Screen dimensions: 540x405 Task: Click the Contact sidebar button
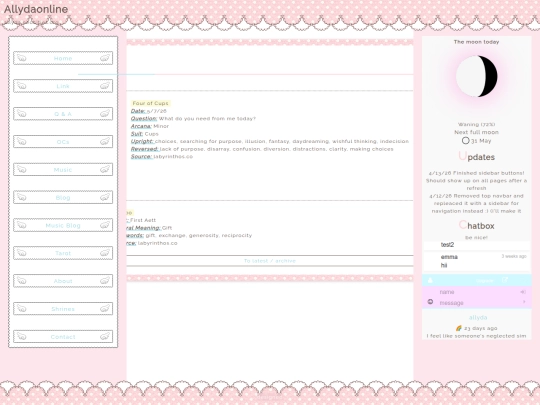[x=63, y=336]
